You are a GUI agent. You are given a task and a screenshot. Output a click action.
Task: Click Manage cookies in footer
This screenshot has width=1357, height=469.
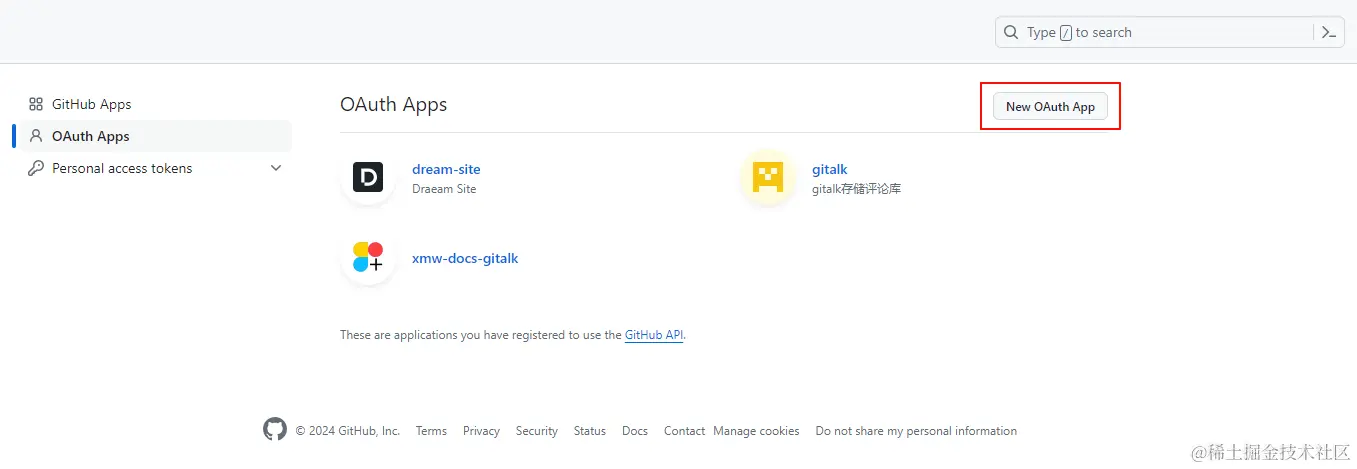click(x=756, y=431)
